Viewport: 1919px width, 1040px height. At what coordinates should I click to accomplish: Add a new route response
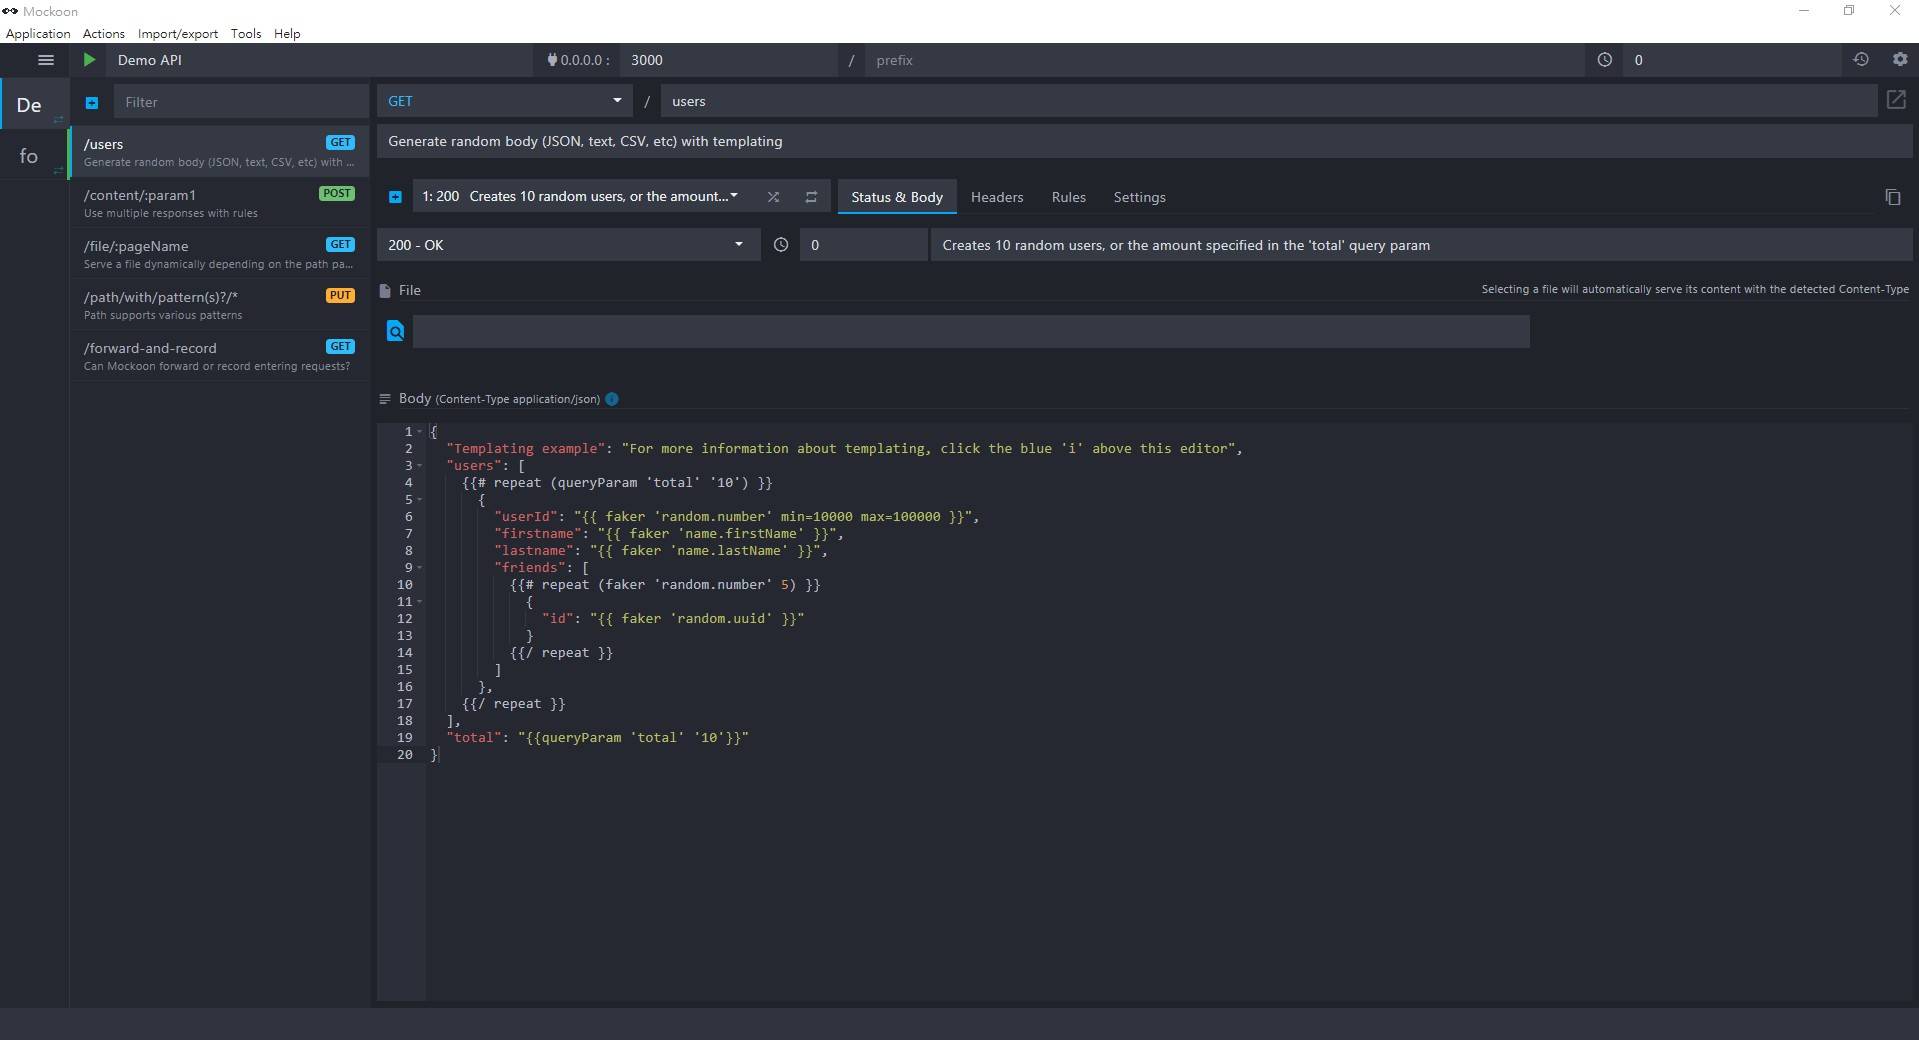[395, 197]
